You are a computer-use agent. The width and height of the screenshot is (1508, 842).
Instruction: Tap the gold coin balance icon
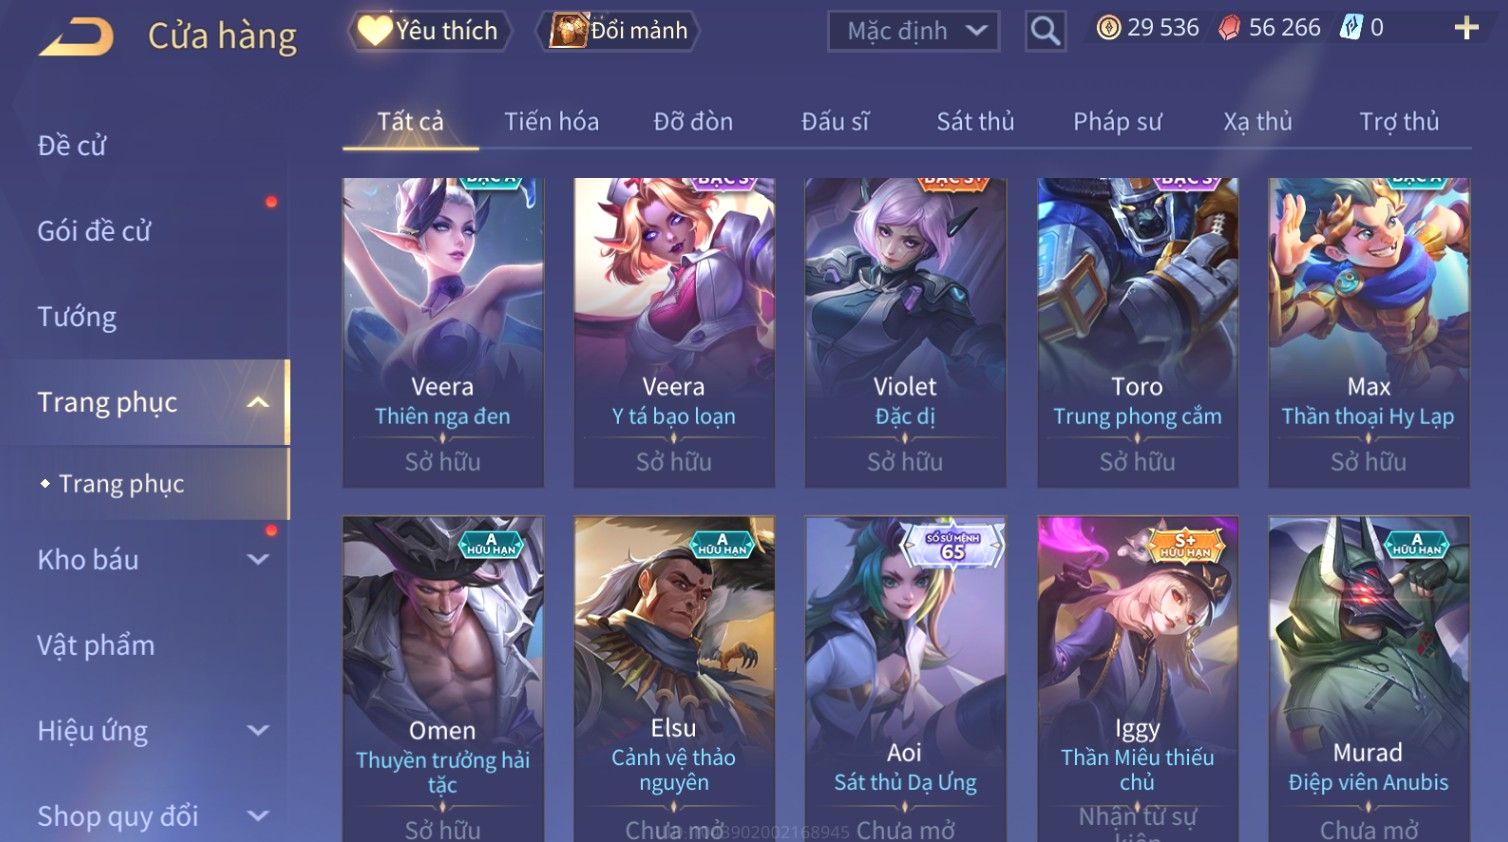(x=1108, y=28)
